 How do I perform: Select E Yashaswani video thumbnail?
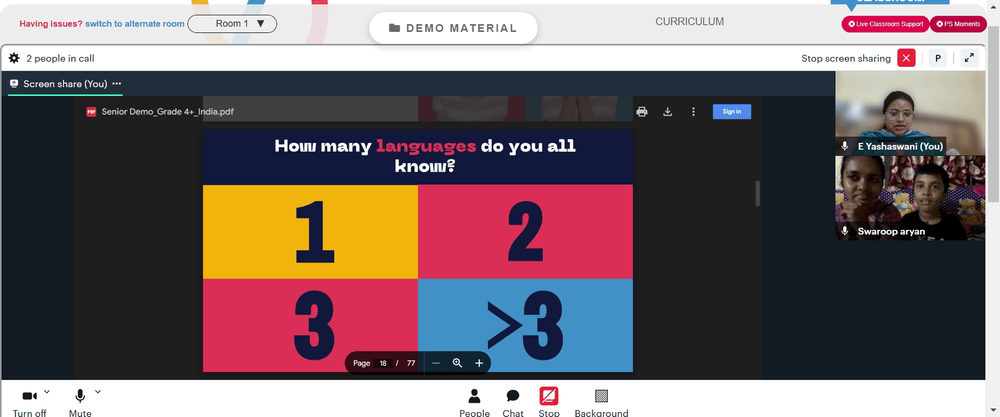910,113
